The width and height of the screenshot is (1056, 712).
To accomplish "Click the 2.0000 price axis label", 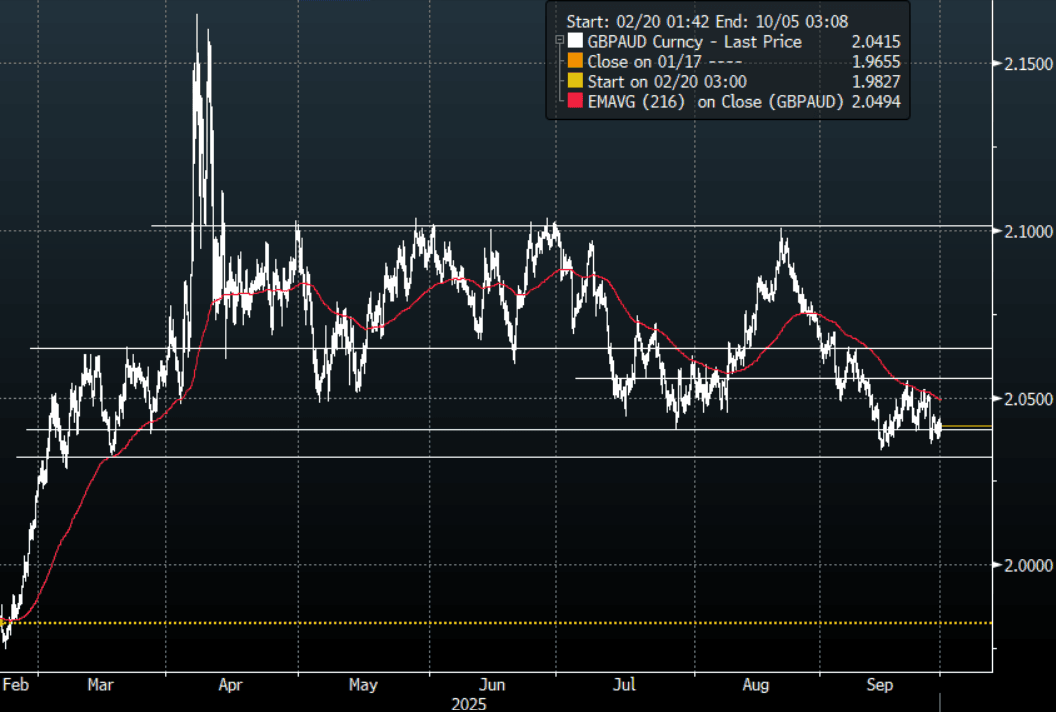I will click(x=1027, y=566).
